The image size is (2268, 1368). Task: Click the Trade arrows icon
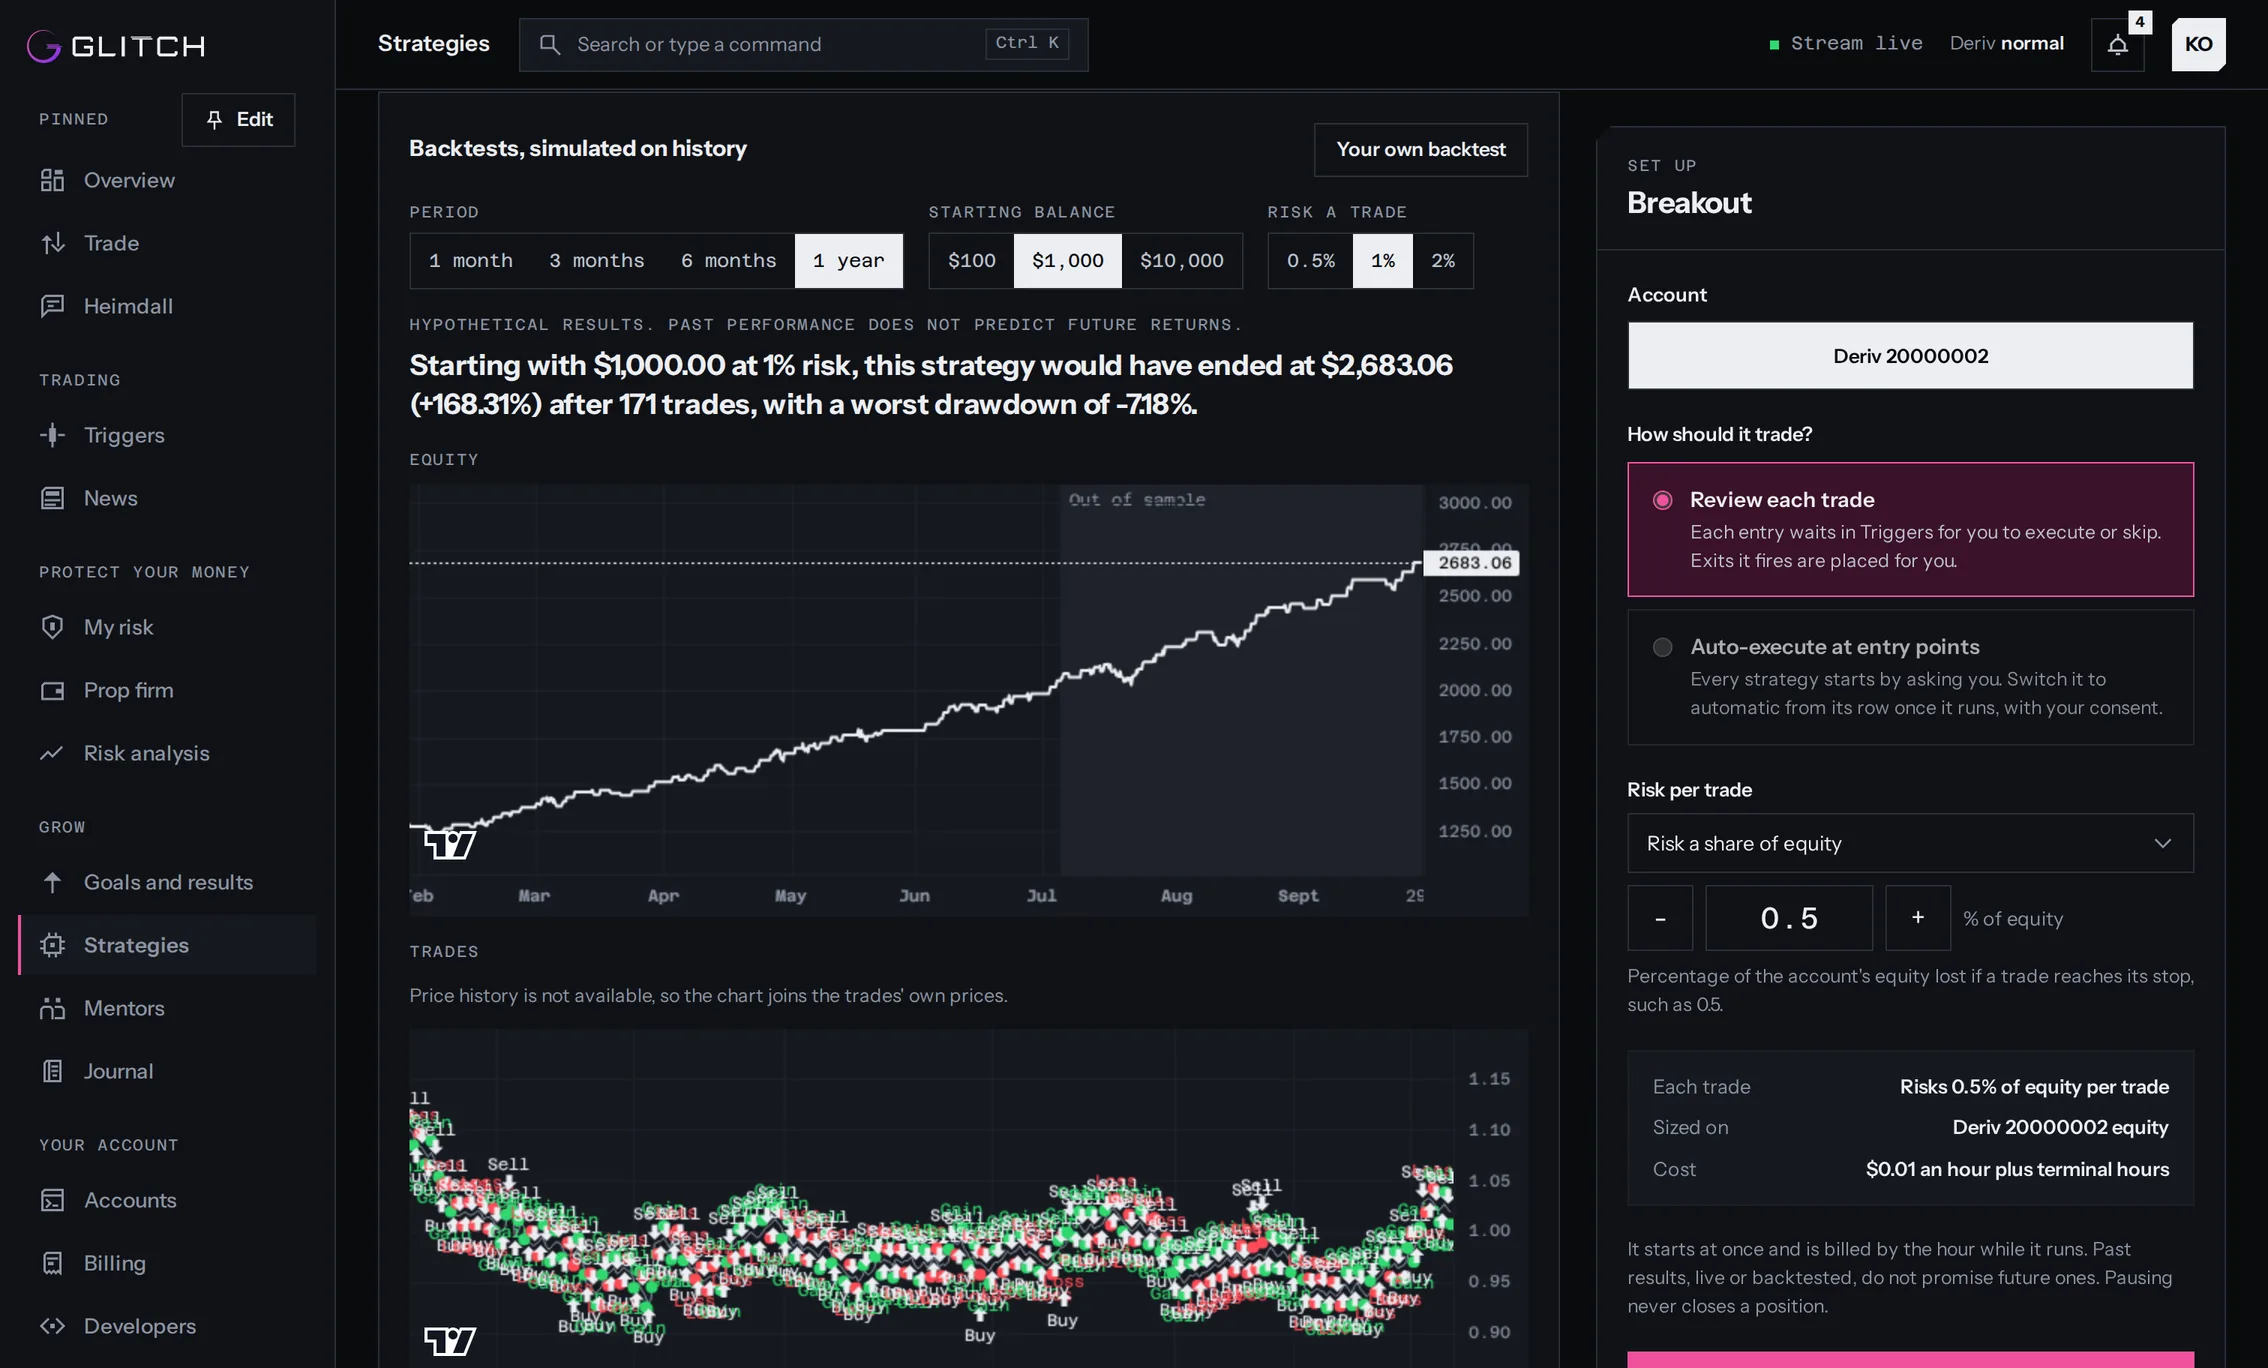click(52, 243)
